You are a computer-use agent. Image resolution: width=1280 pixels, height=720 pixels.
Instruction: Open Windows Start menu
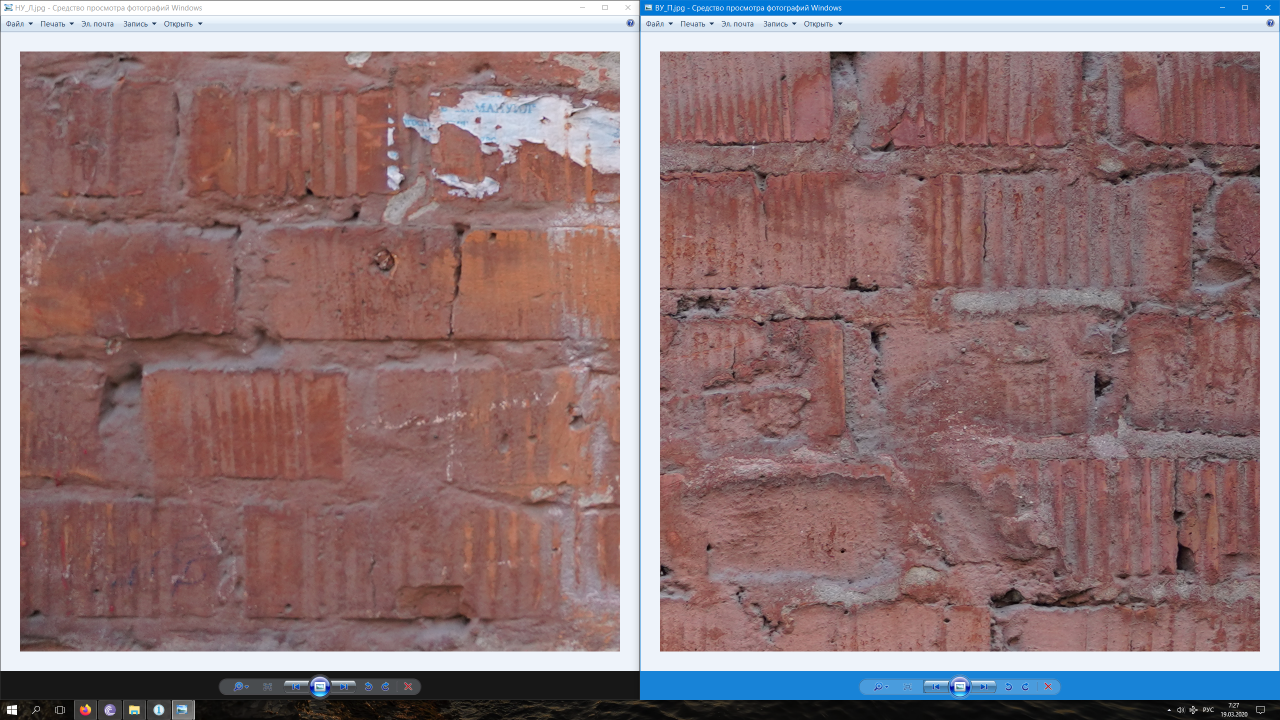[12, 710]
